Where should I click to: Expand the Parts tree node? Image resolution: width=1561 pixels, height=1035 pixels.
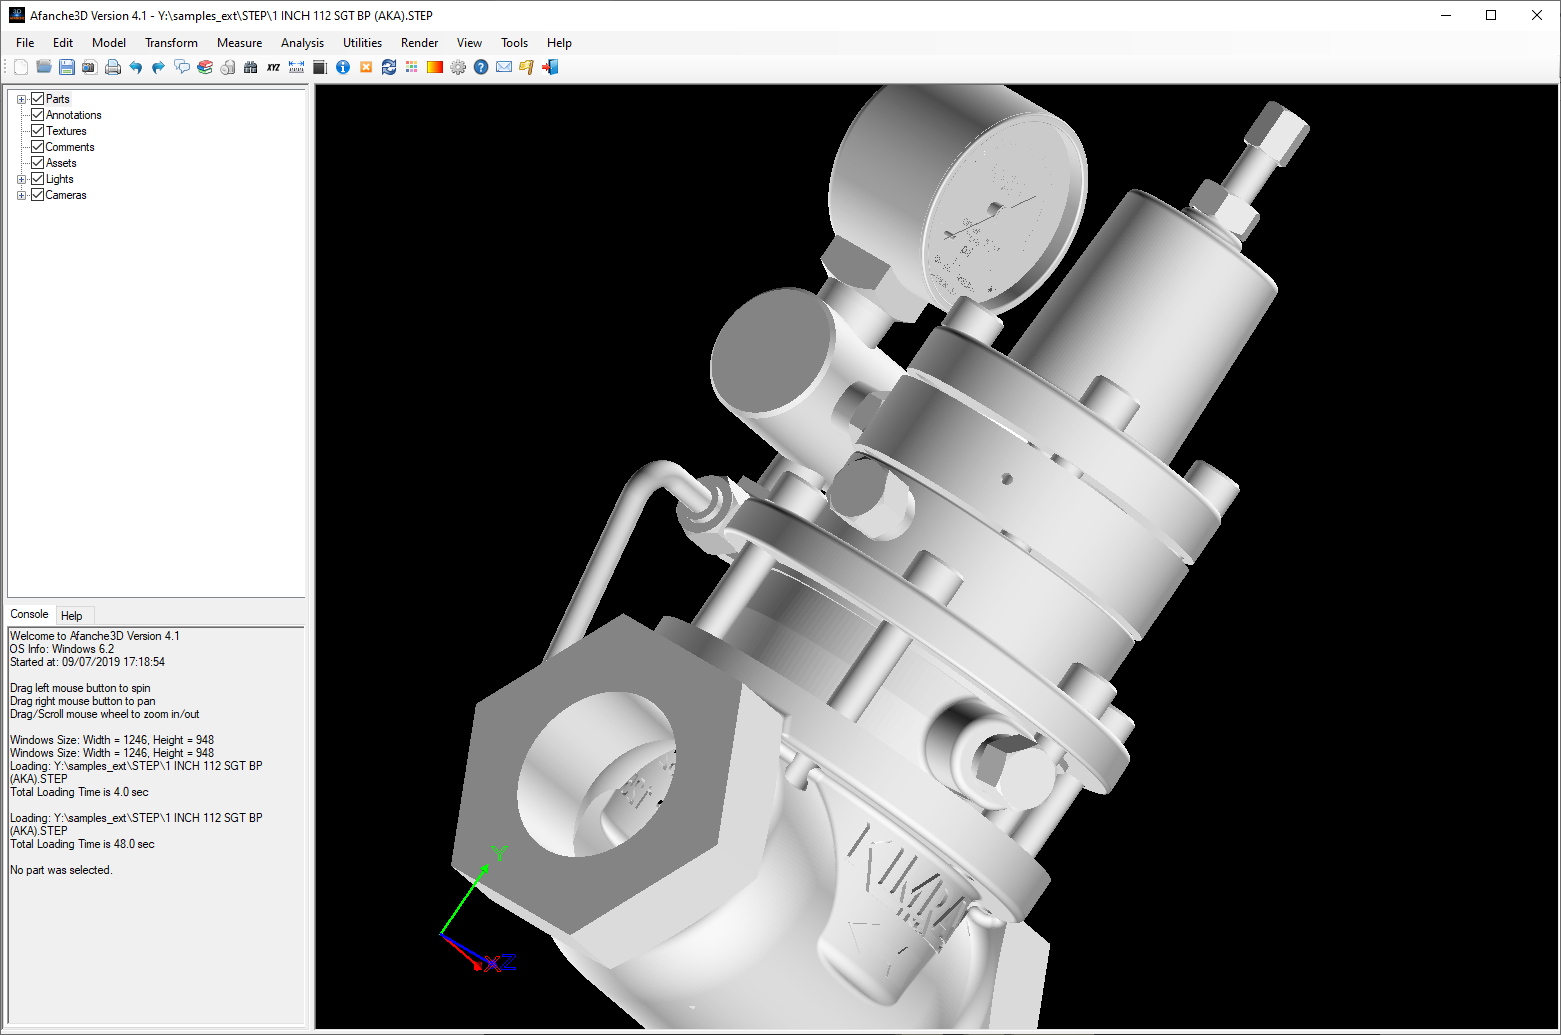click(22, 99)
